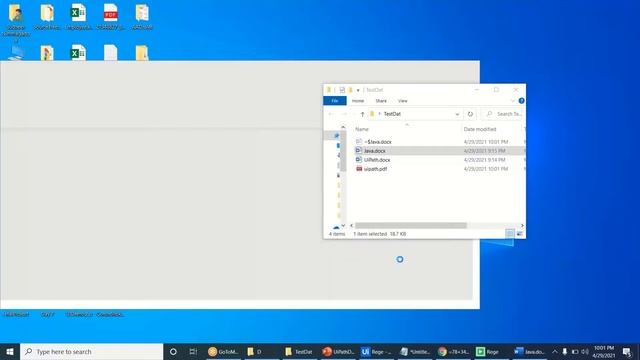
Task: Switch to UiPath Studio taskbar window
Action: point(376,351)
